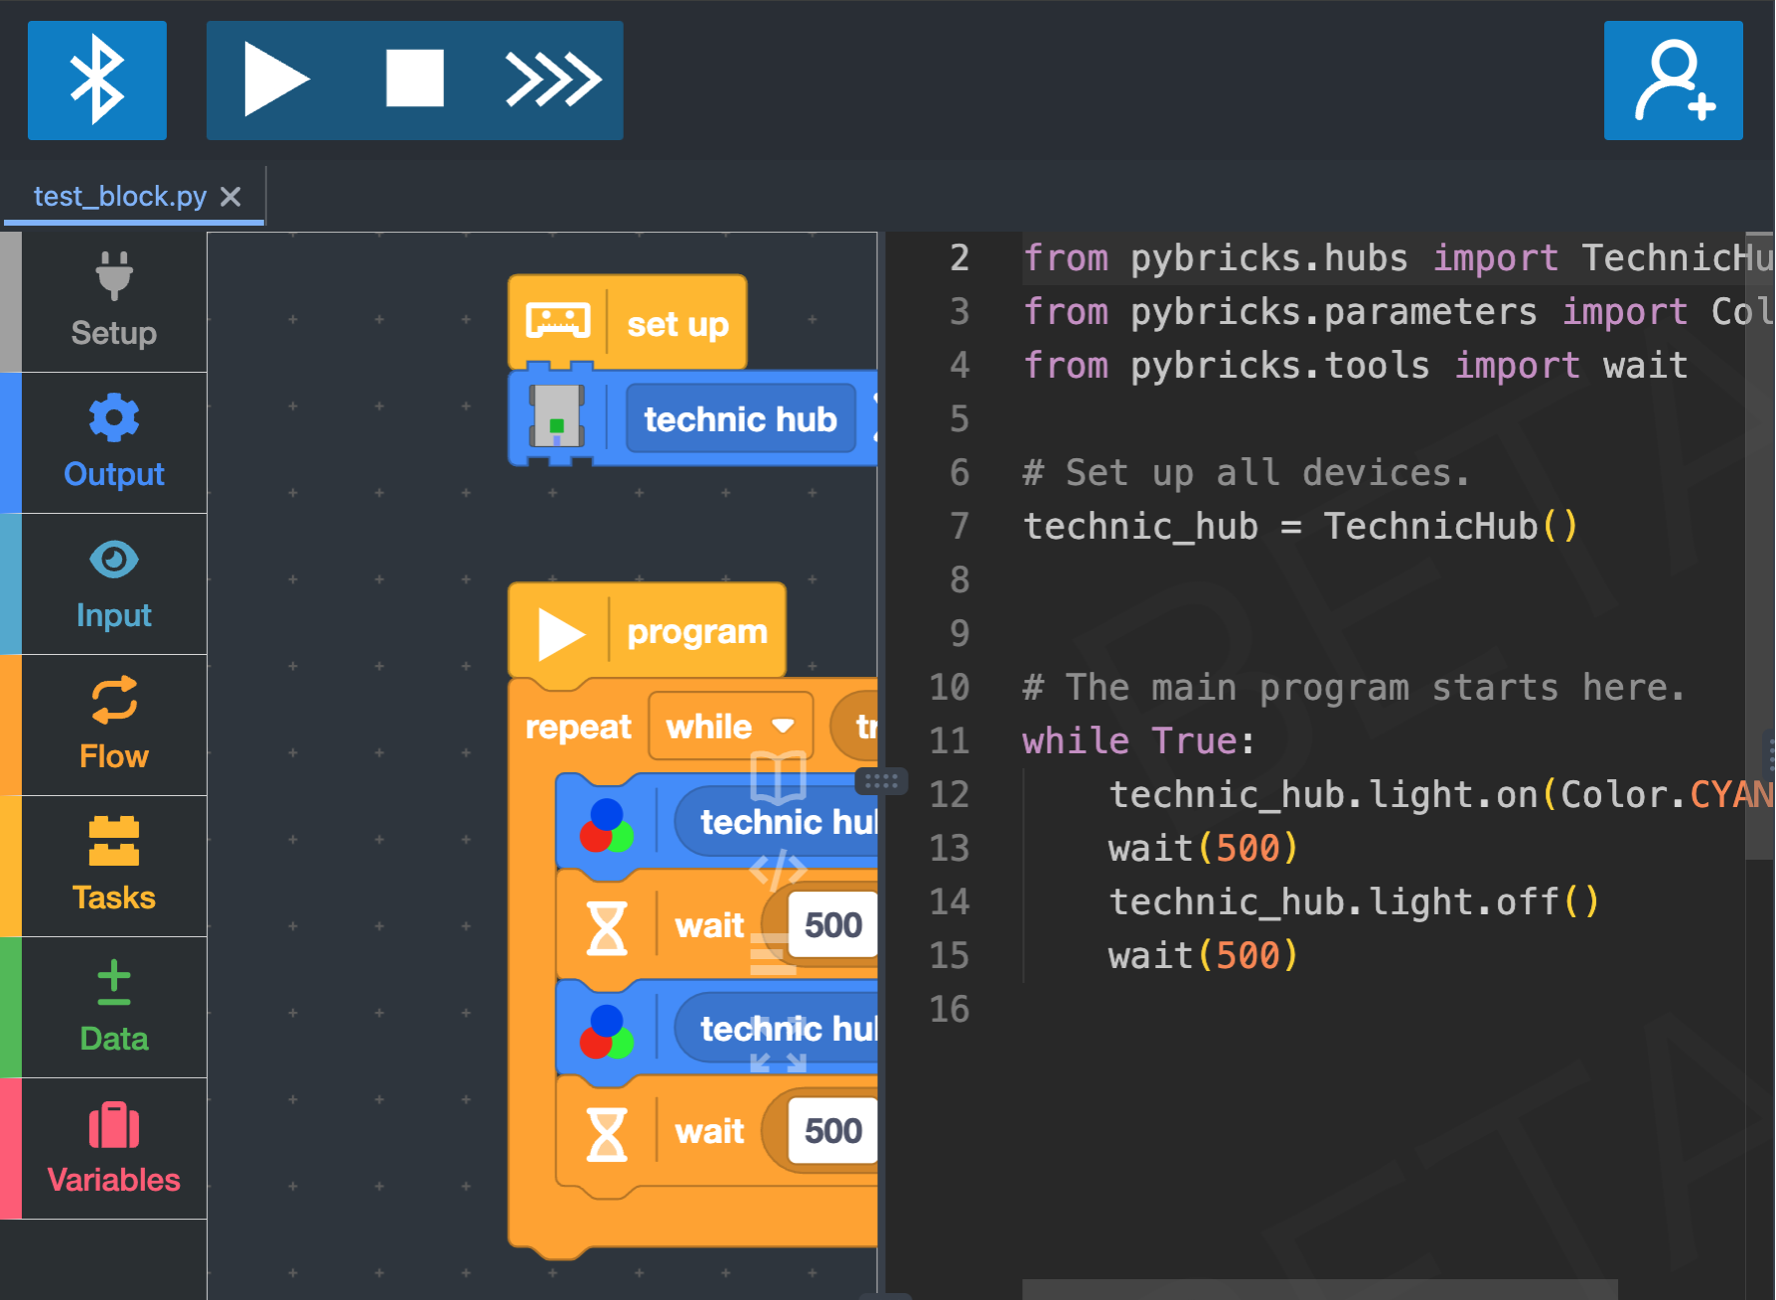This screenshot has width=1776, height=1300.
Task: Open the Input block category
Action: click(x=114, y=584)
